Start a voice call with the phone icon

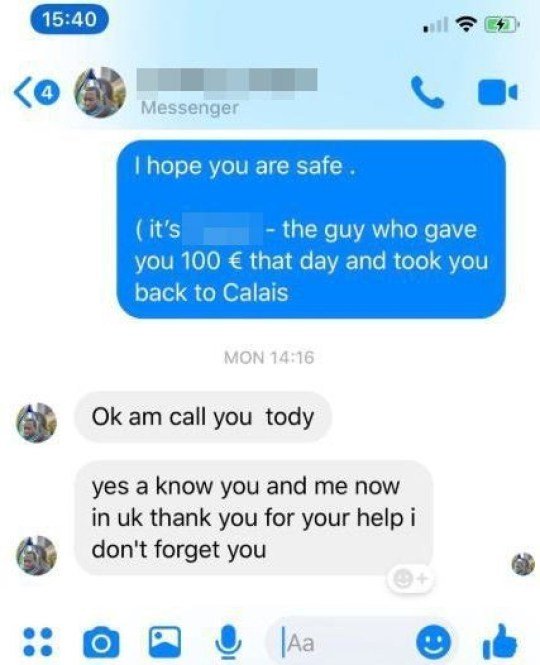(x=428, y=92)
